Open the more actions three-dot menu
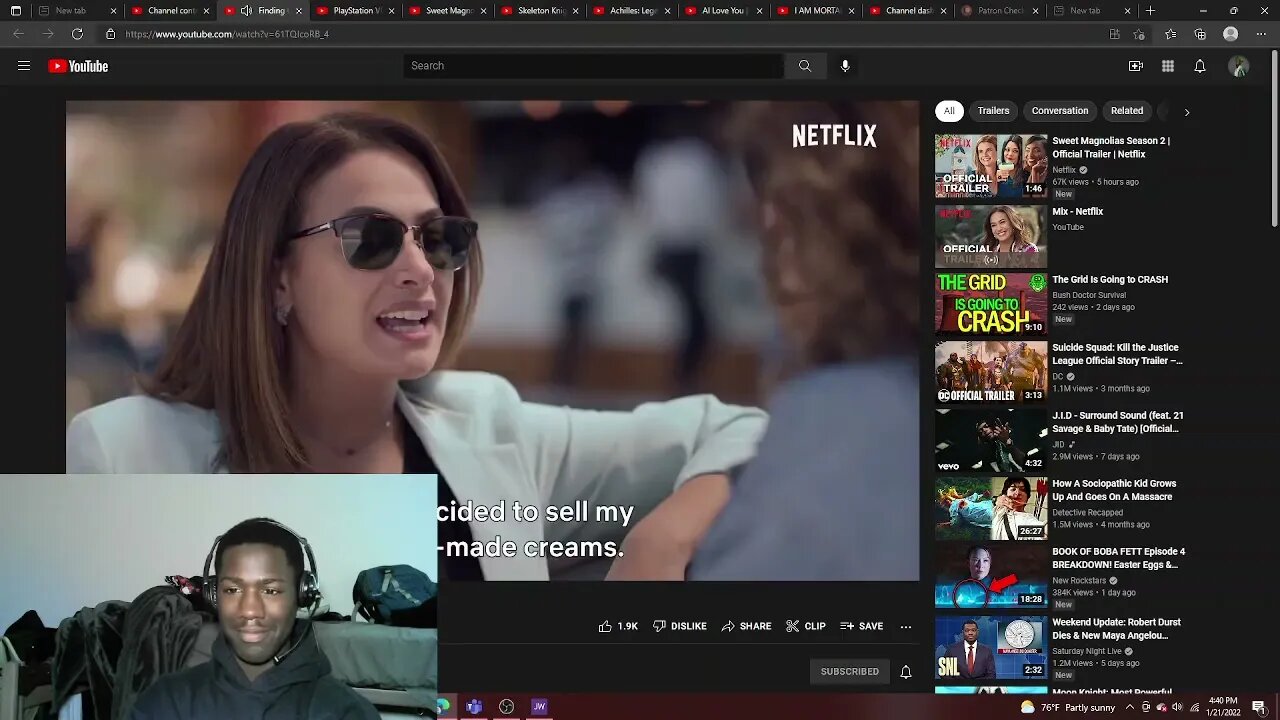Viewport: 1280px width, 720px height. (905, 626)
